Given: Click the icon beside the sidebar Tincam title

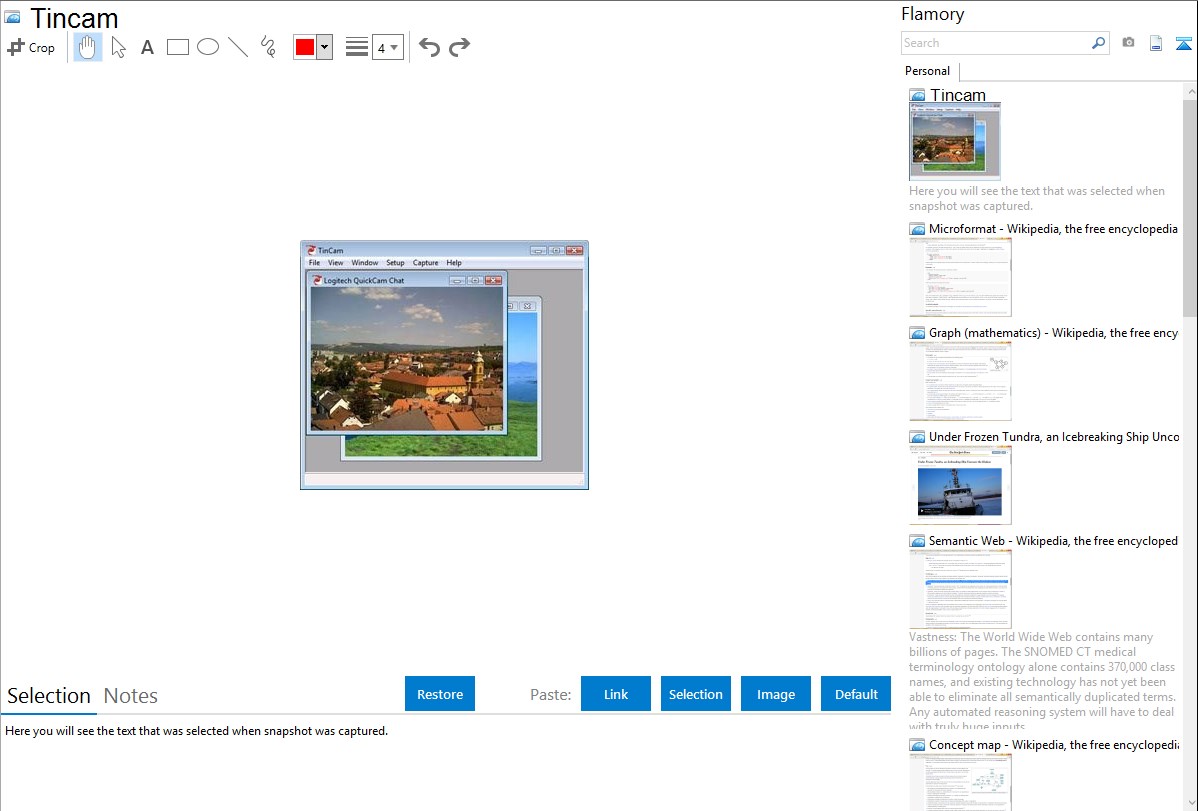Looking at the screenshot, I should [x=918, y=96].
